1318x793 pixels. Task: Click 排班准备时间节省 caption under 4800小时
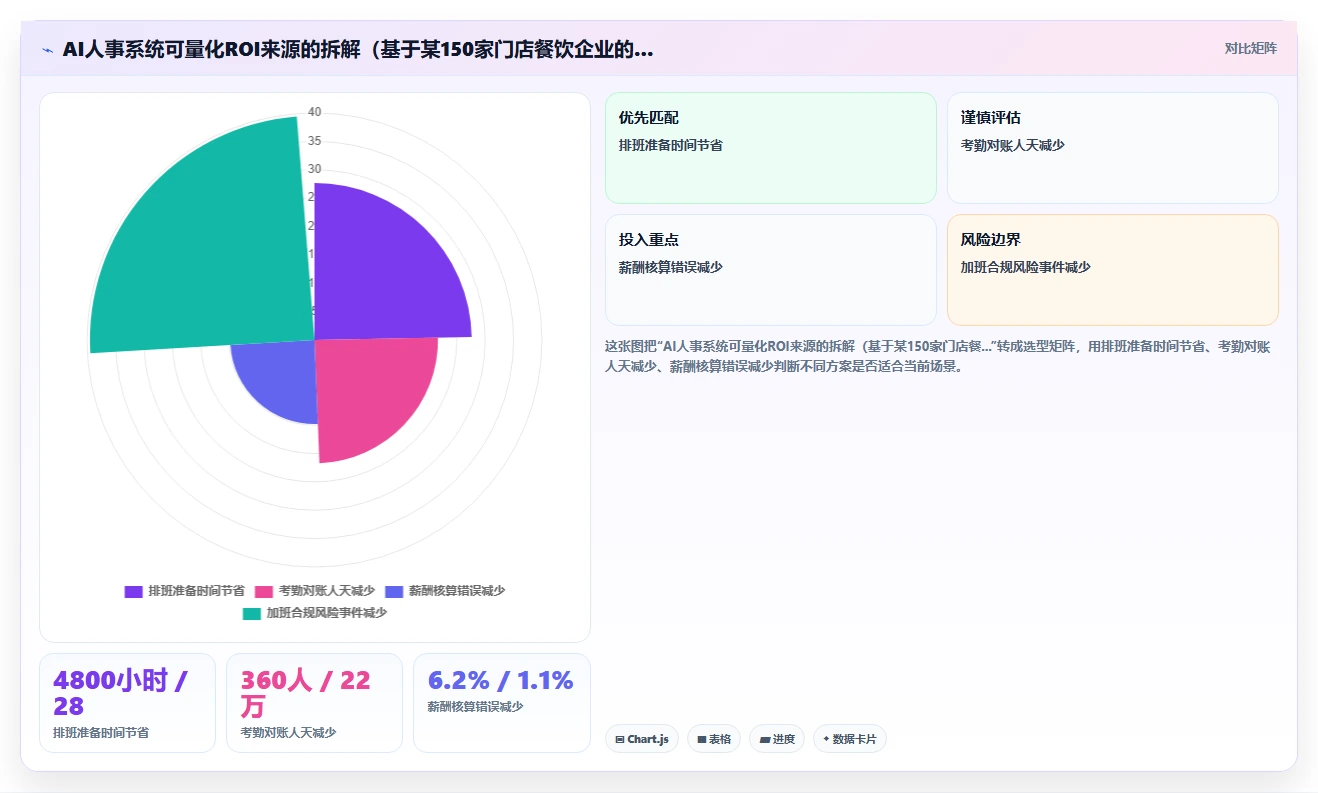pos(101,733)
